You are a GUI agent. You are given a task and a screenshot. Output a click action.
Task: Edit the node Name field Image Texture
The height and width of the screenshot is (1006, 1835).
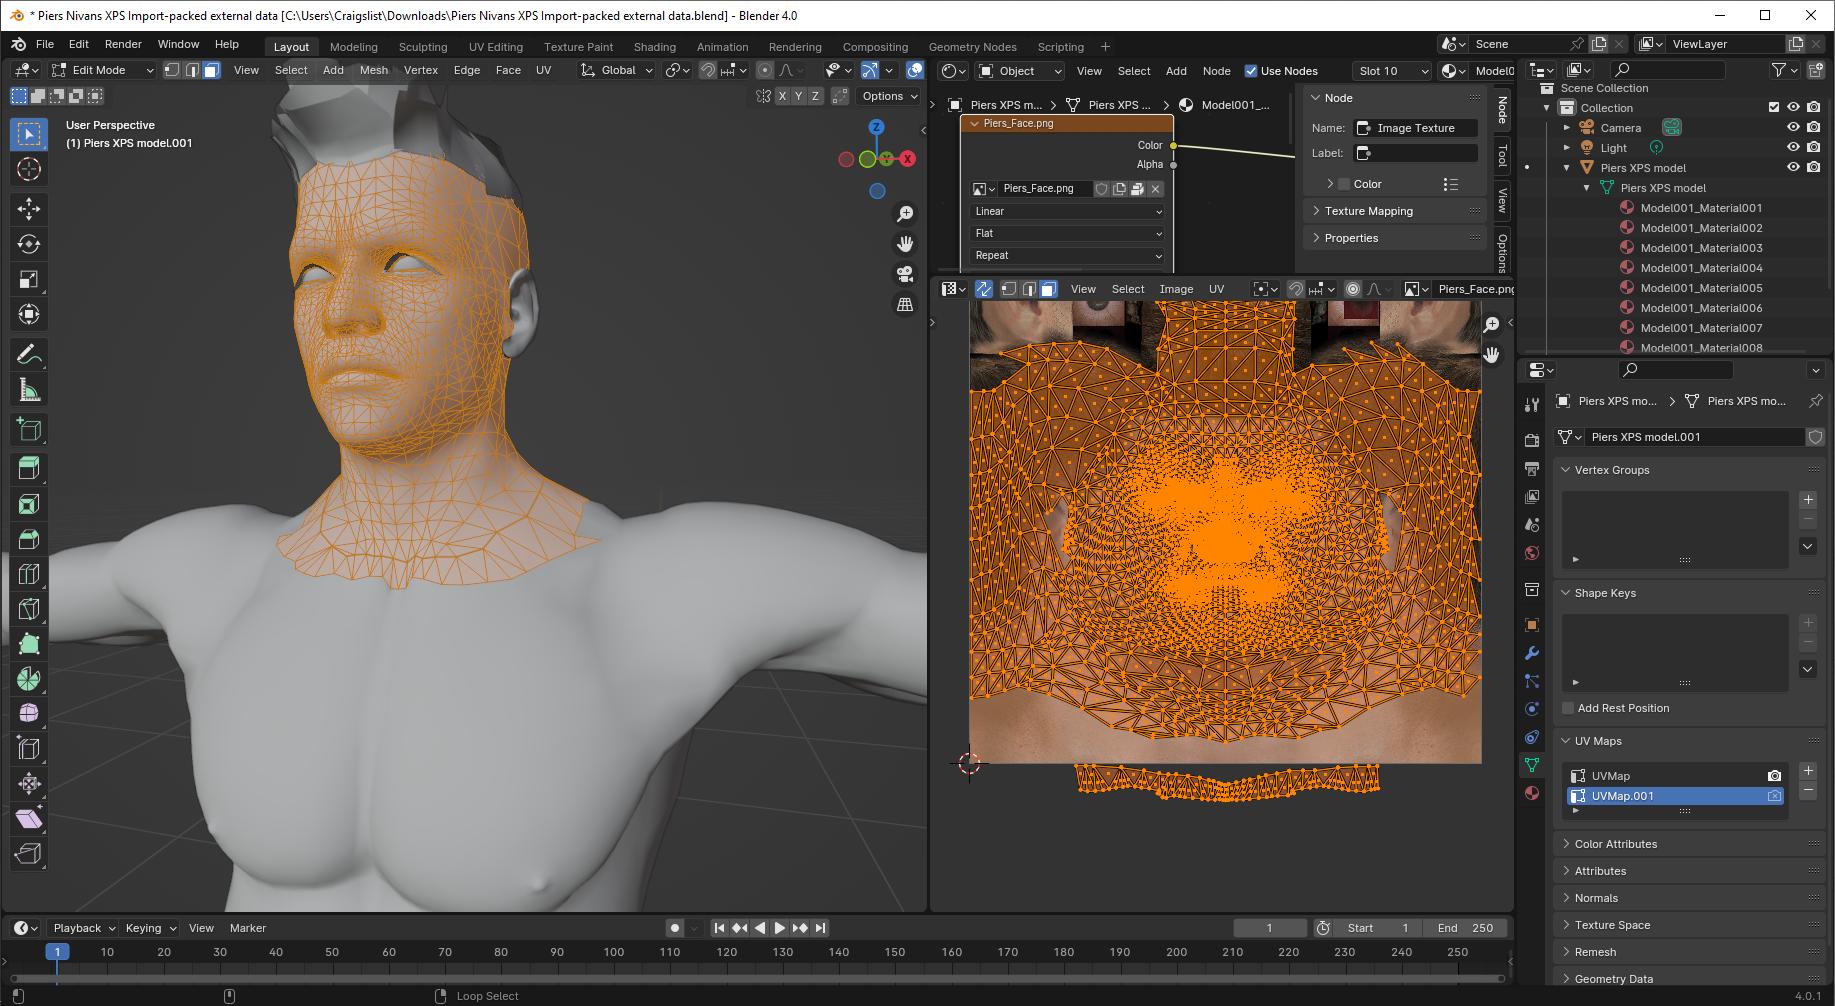1415,128
